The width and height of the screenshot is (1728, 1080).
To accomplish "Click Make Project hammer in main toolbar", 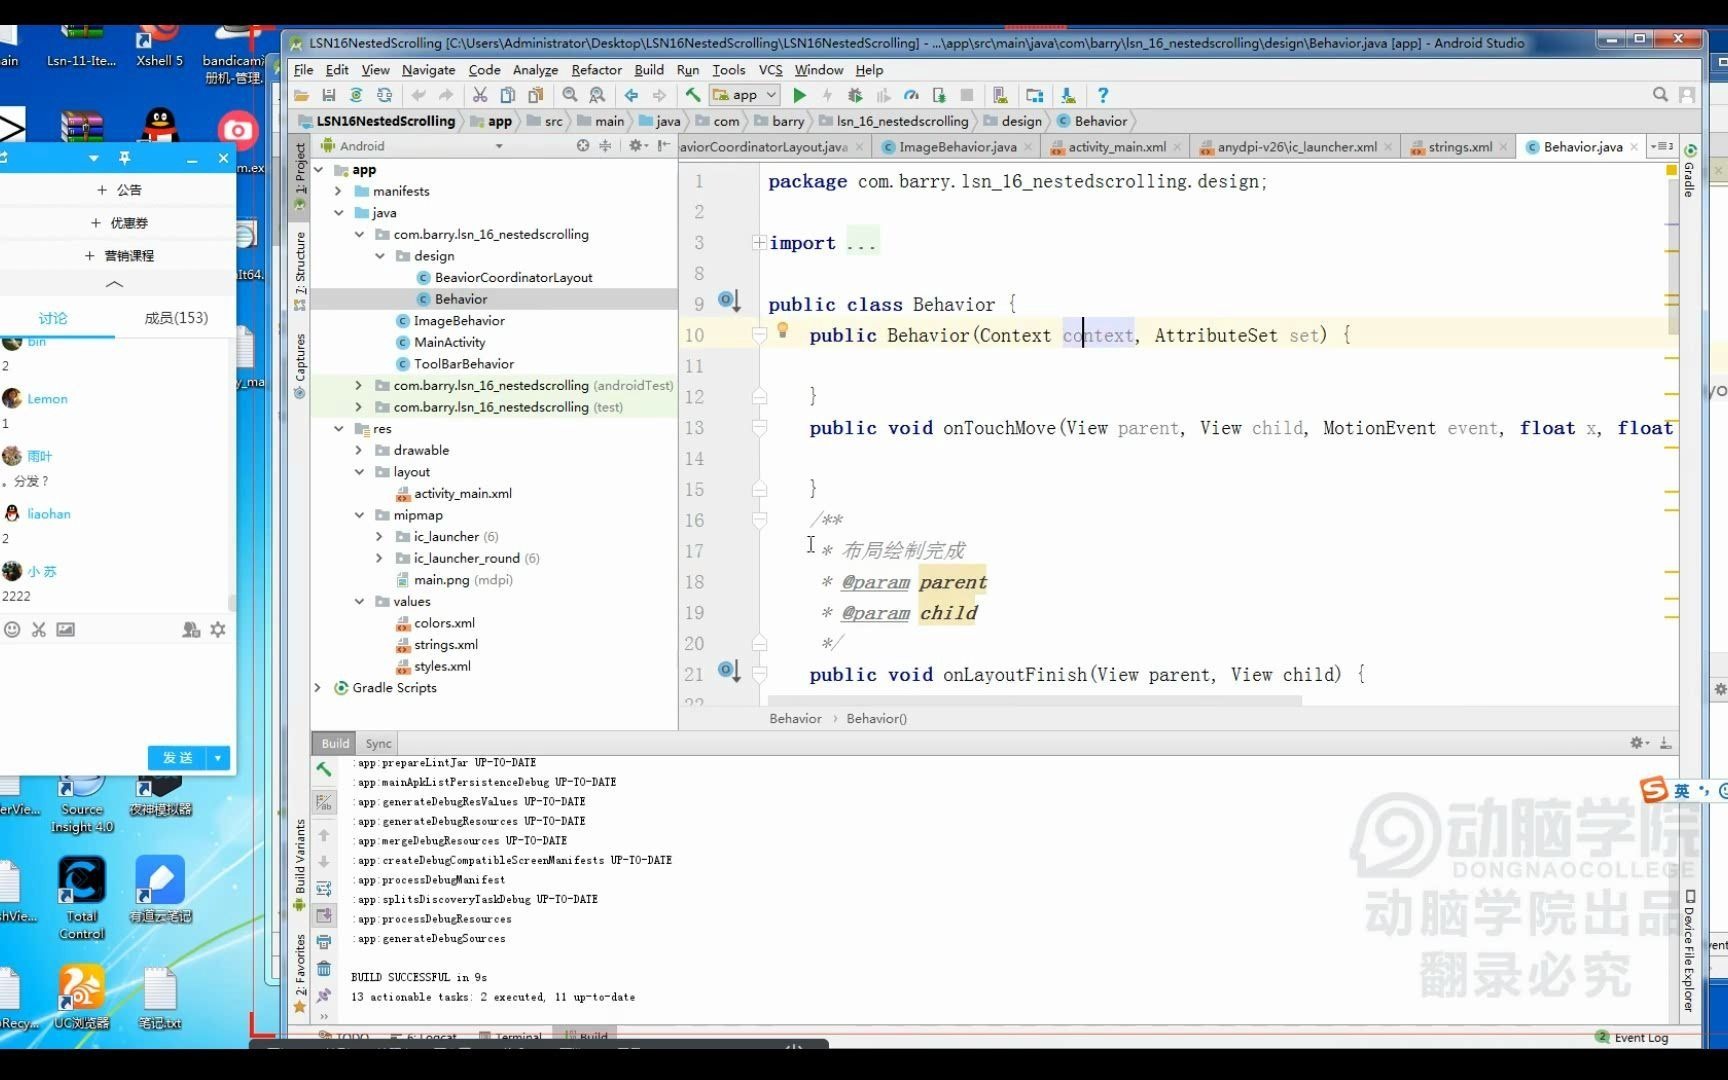I will click(692, 95).
